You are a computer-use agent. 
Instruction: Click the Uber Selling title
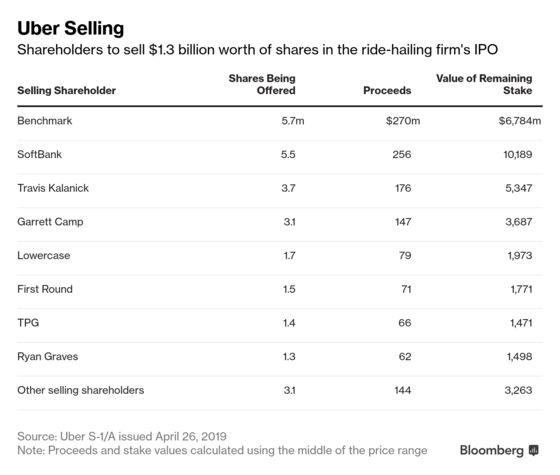(x=71, y=29)
